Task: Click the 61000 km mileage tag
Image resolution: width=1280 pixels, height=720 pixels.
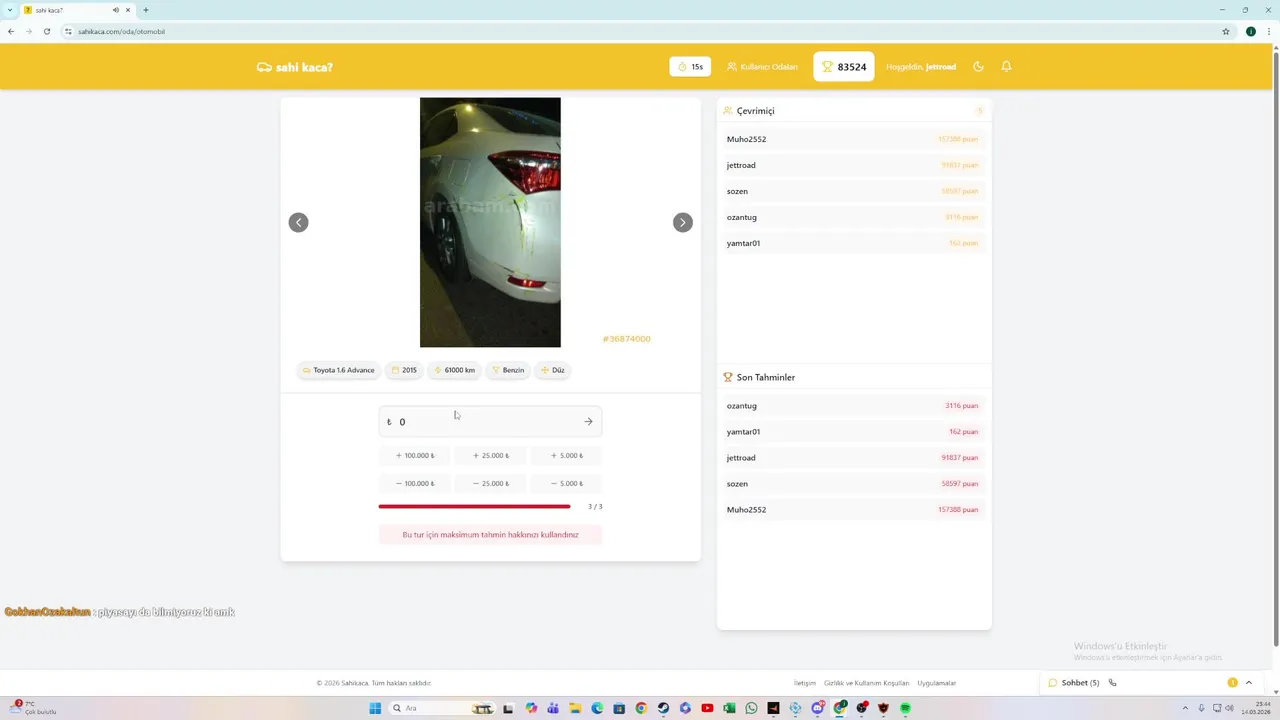Action: tap(454, 370)
